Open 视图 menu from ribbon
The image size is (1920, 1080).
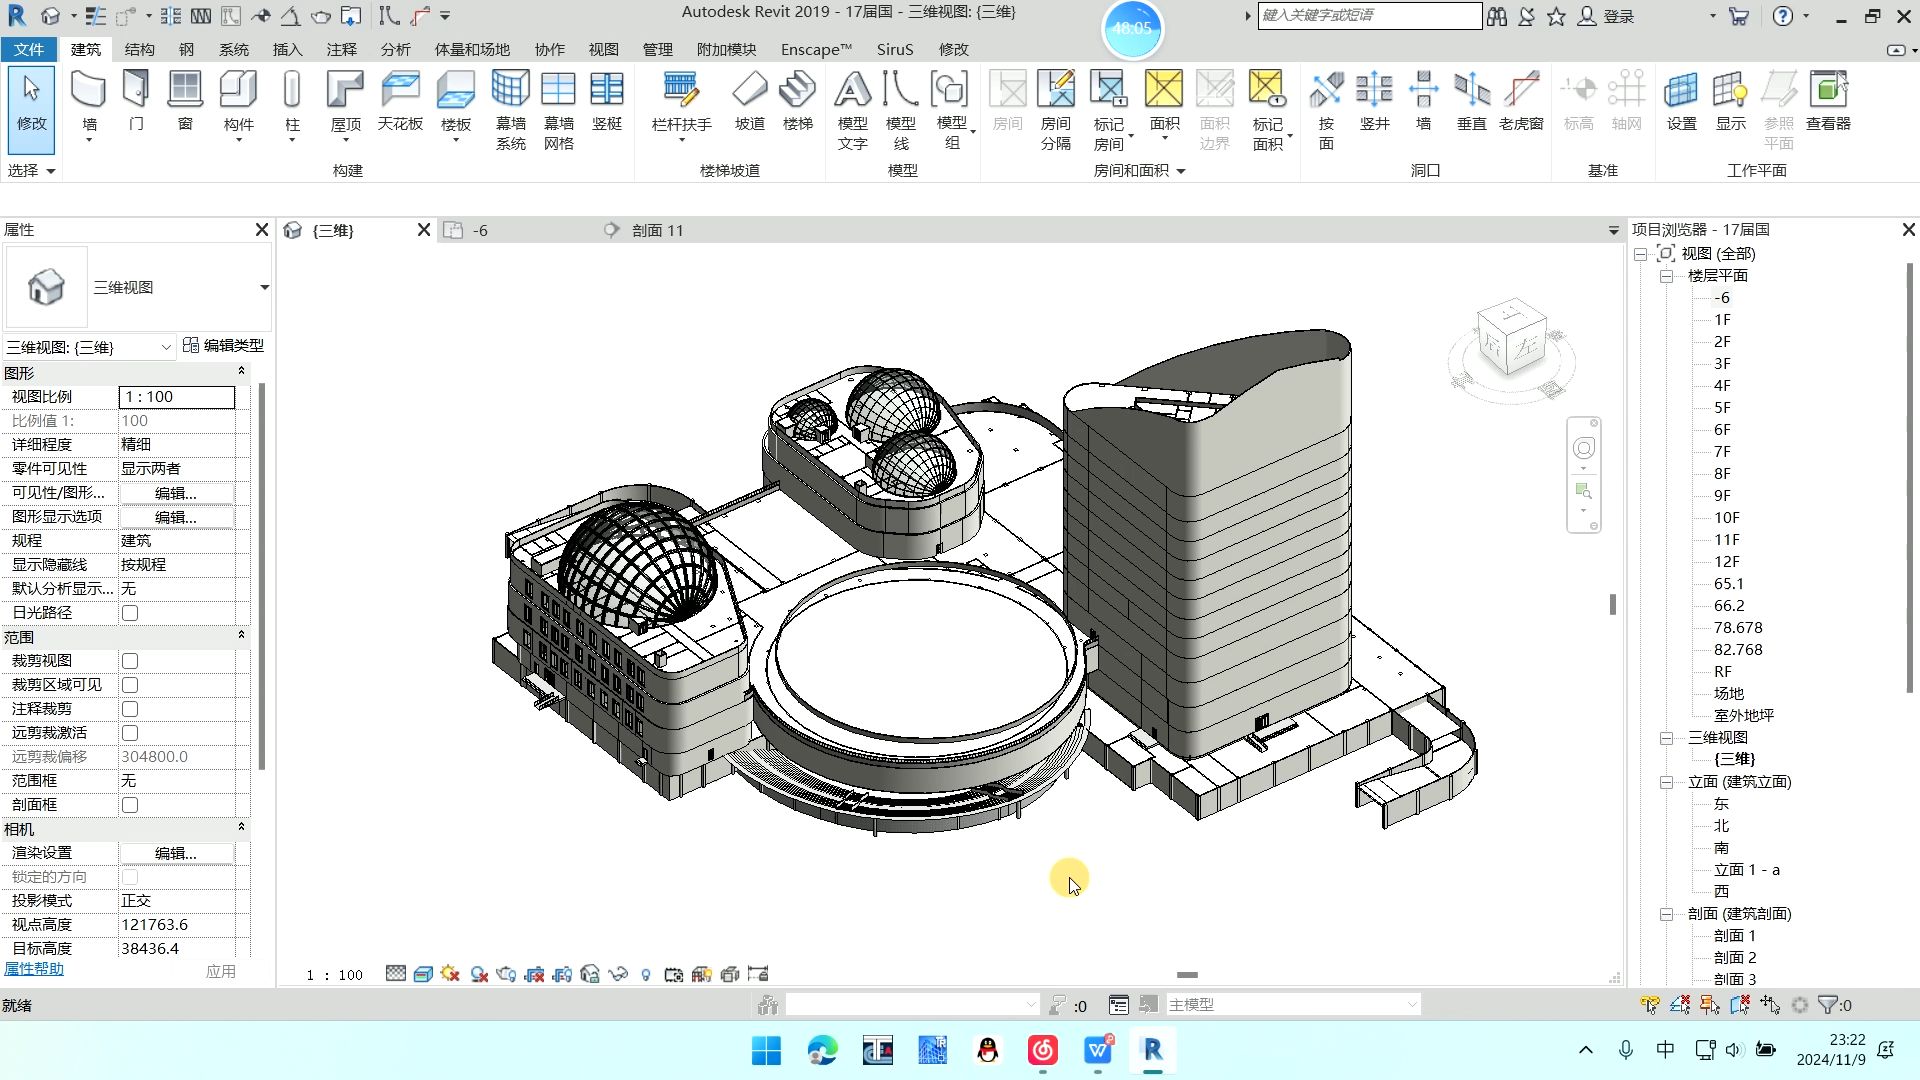click(x=603, y=49)
